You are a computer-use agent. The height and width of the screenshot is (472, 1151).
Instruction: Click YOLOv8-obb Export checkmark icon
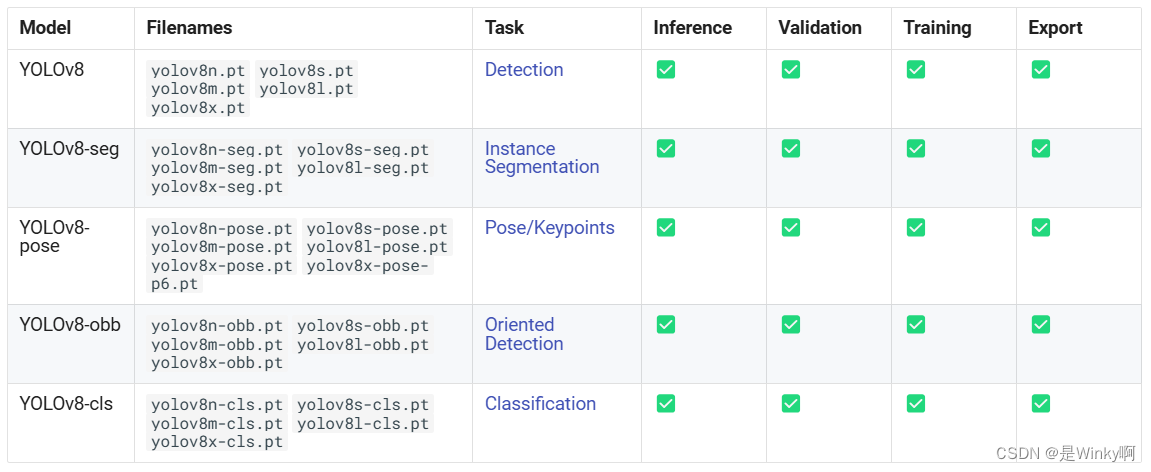click(x=1040, y=325)
